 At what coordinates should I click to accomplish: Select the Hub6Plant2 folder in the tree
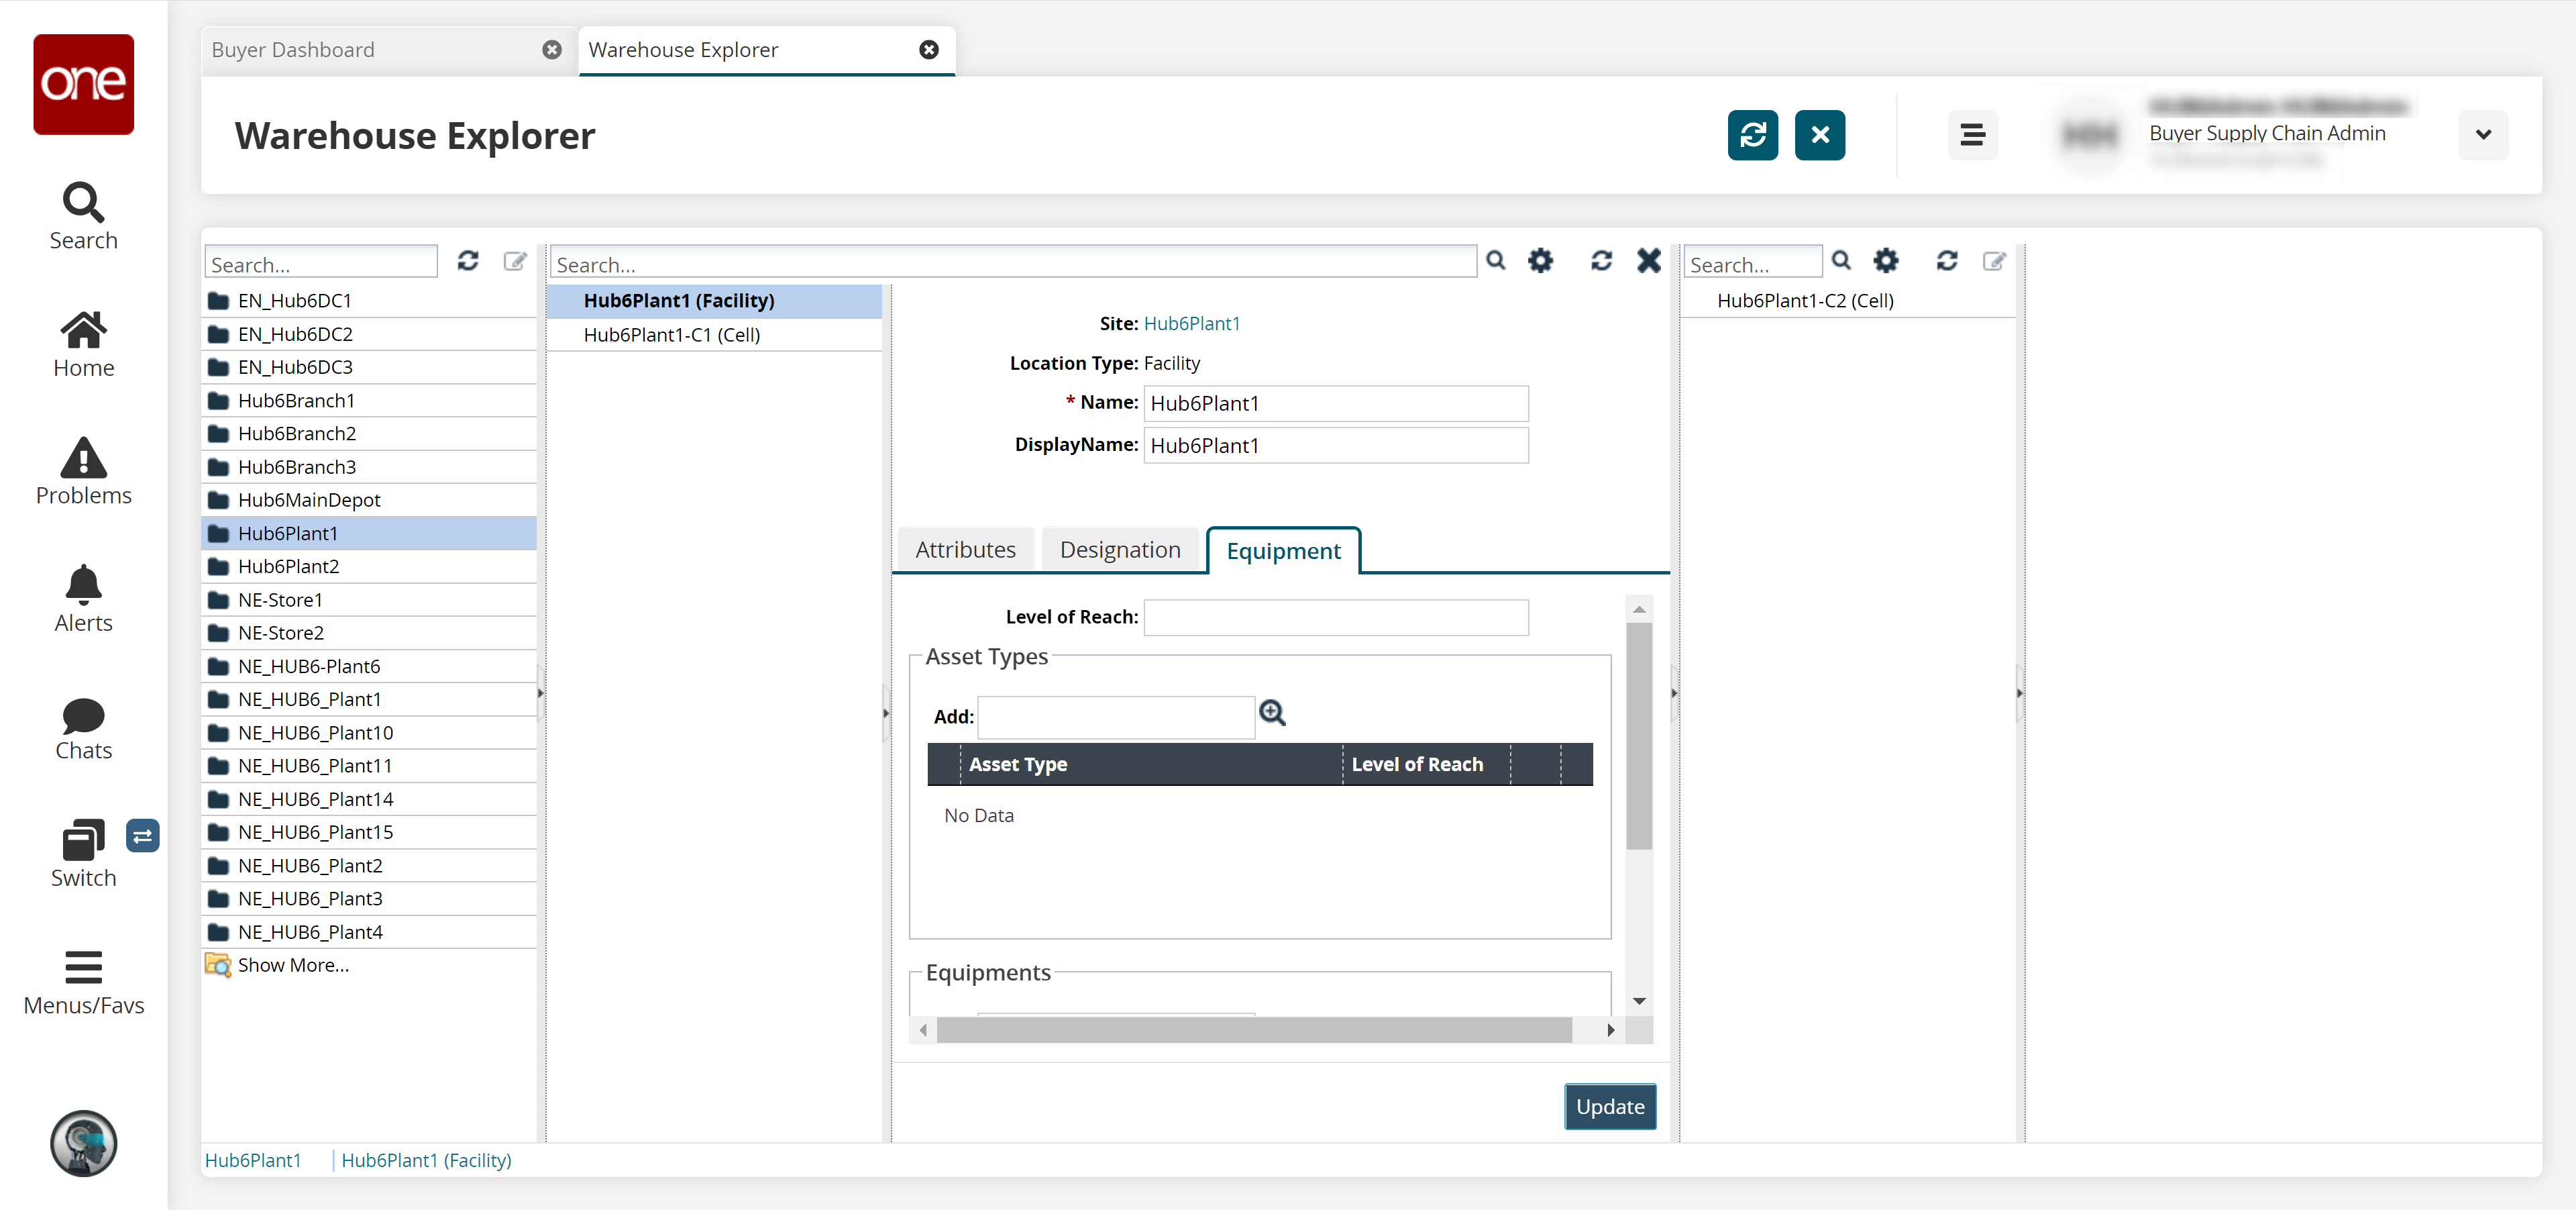288,567
